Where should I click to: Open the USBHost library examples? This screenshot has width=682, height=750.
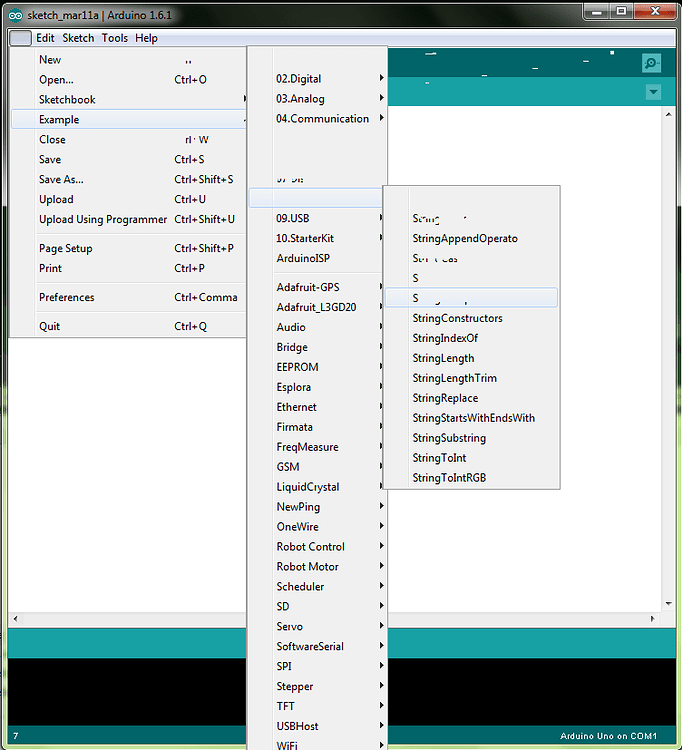pos(318,726)
